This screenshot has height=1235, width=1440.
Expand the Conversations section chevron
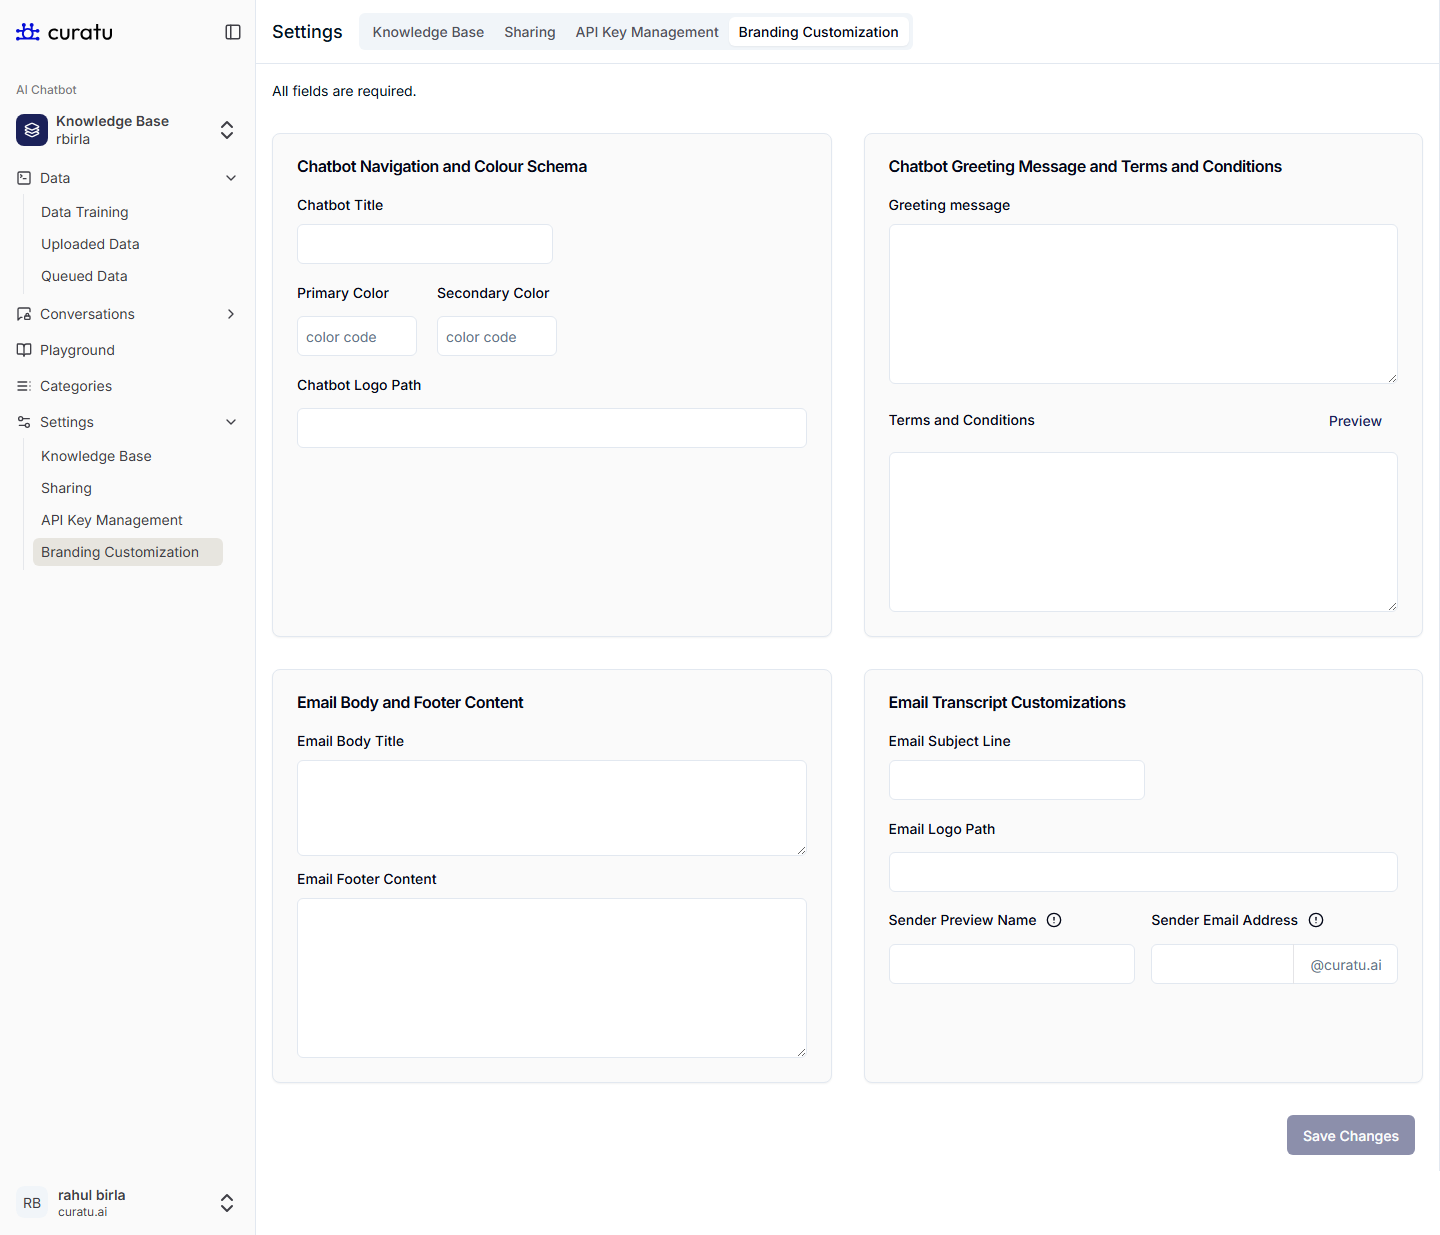[x=231, y=314]
